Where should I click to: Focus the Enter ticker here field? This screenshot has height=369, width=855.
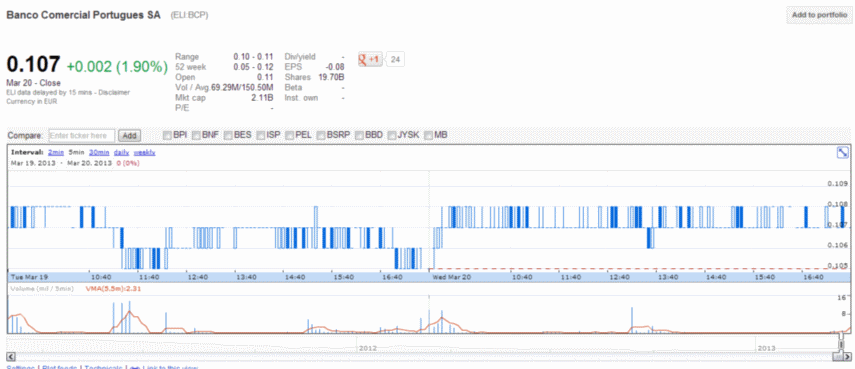pos(81,135)
